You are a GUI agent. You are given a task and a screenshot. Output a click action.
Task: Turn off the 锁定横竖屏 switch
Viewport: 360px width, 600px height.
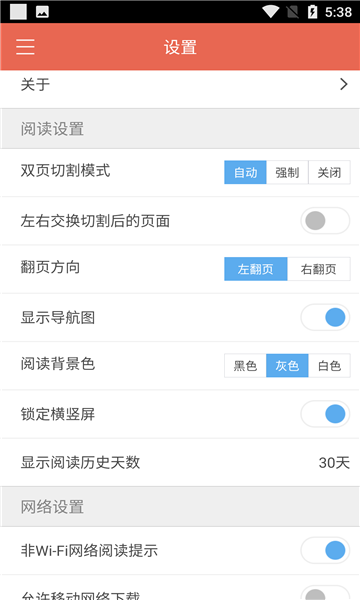(325, 414)
